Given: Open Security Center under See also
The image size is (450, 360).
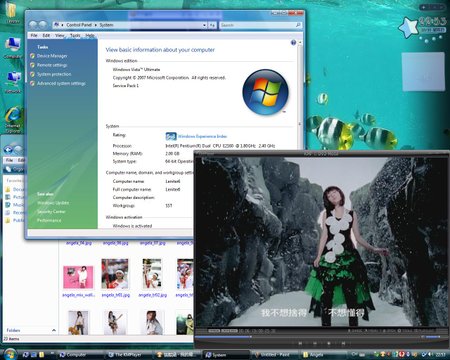Looking at the screenshot, I should point(51,212).
